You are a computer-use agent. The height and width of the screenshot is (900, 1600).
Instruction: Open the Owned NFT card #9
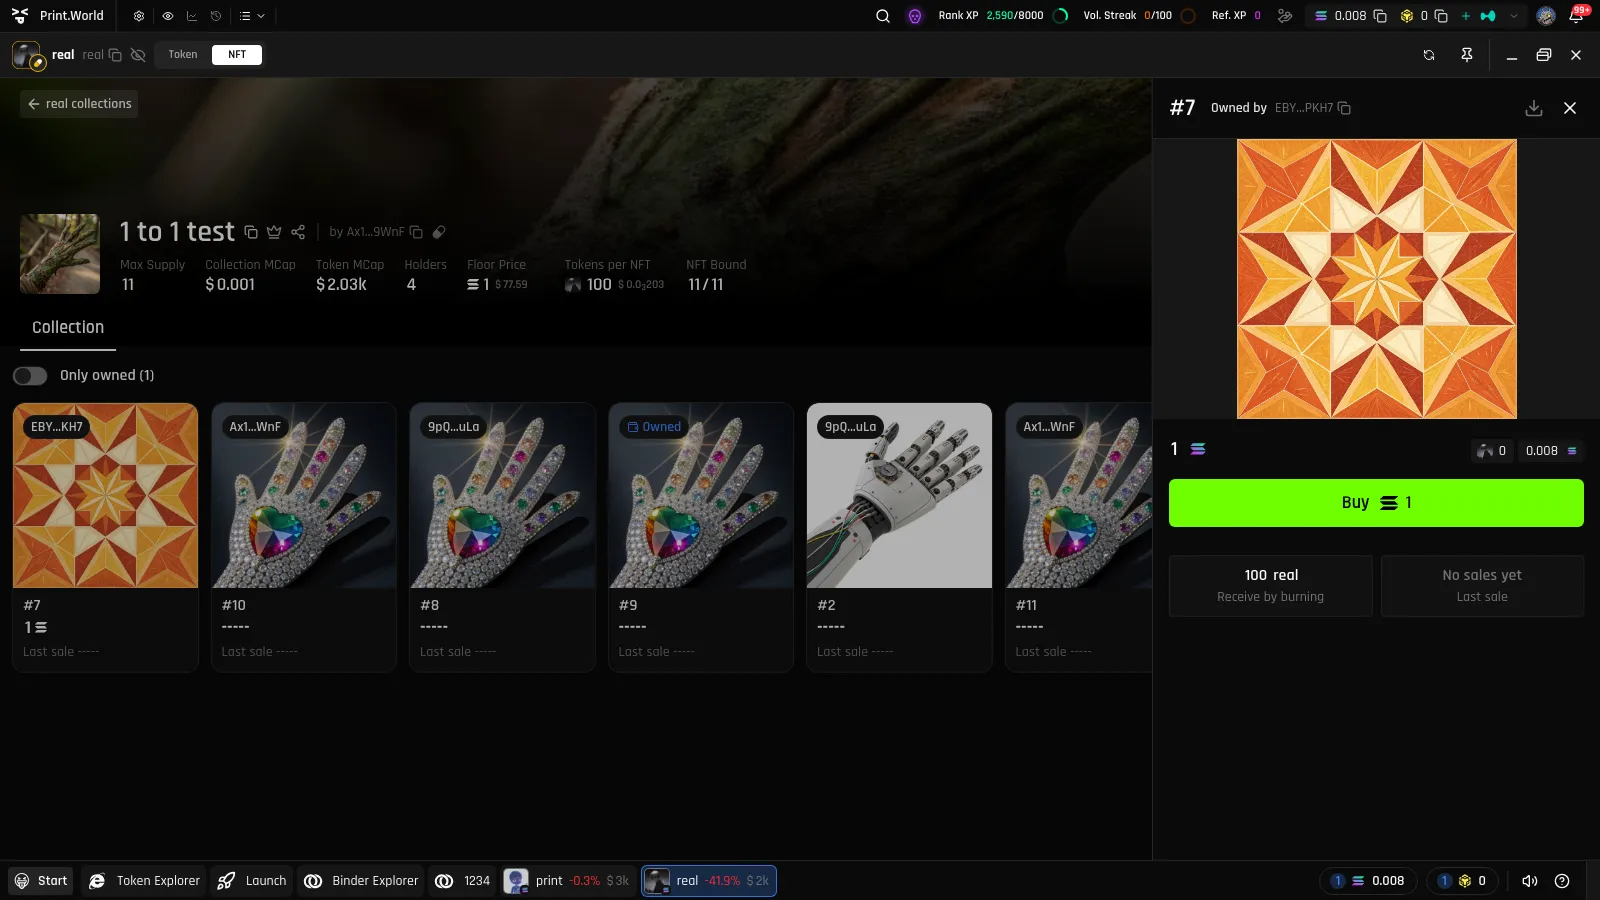pyautogui.click(x=701, y=537)
